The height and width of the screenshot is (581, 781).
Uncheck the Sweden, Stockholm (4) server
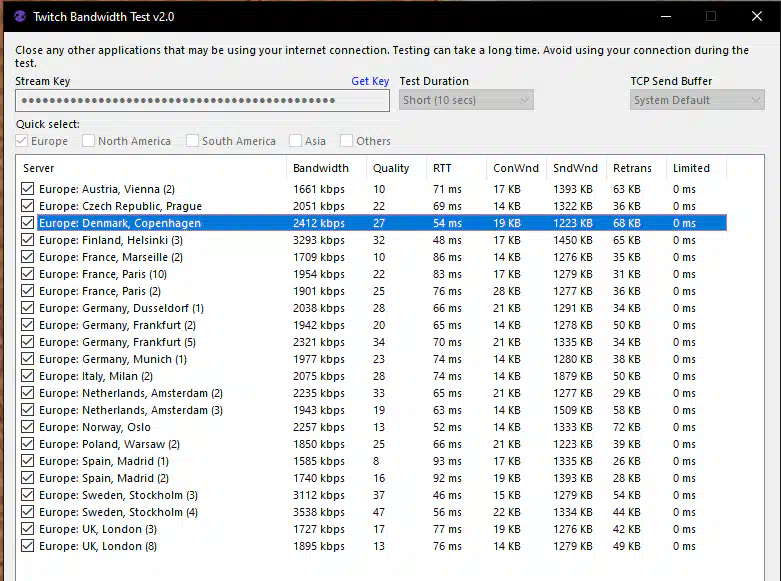[x=28, y=512]
